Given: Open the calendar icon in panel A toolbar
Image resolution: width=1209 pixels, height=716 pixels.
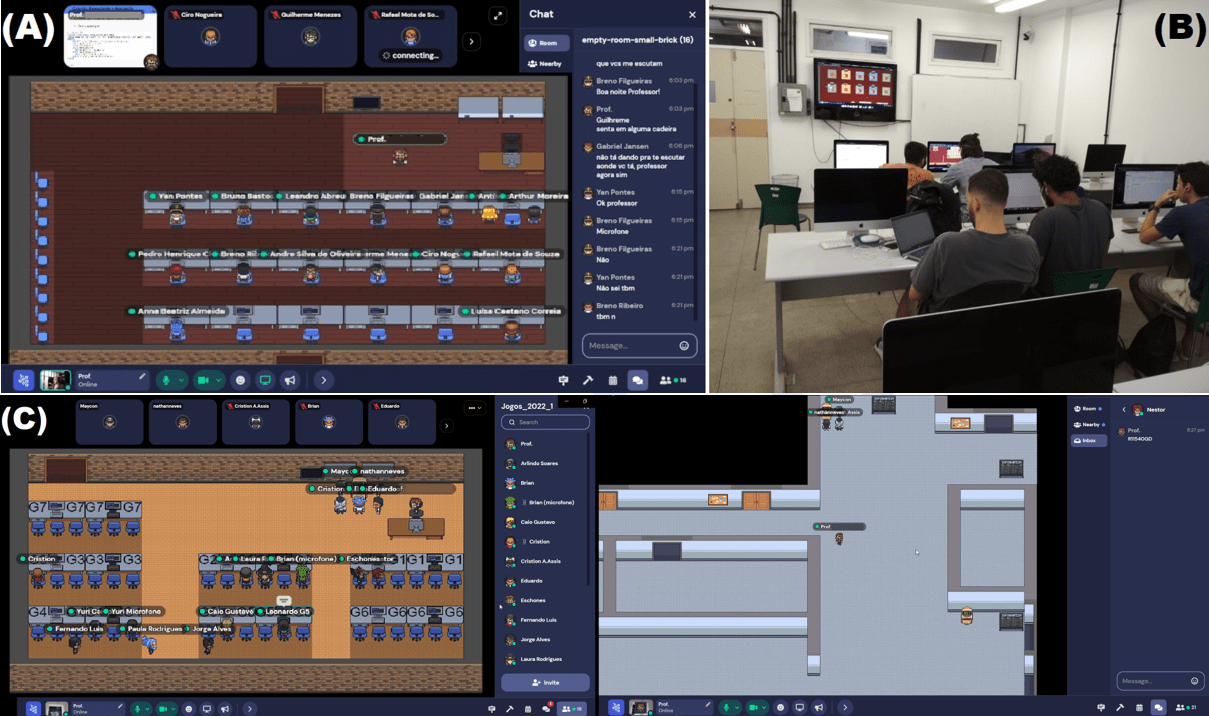Looking at the screenshot, I should coord(612,380).
